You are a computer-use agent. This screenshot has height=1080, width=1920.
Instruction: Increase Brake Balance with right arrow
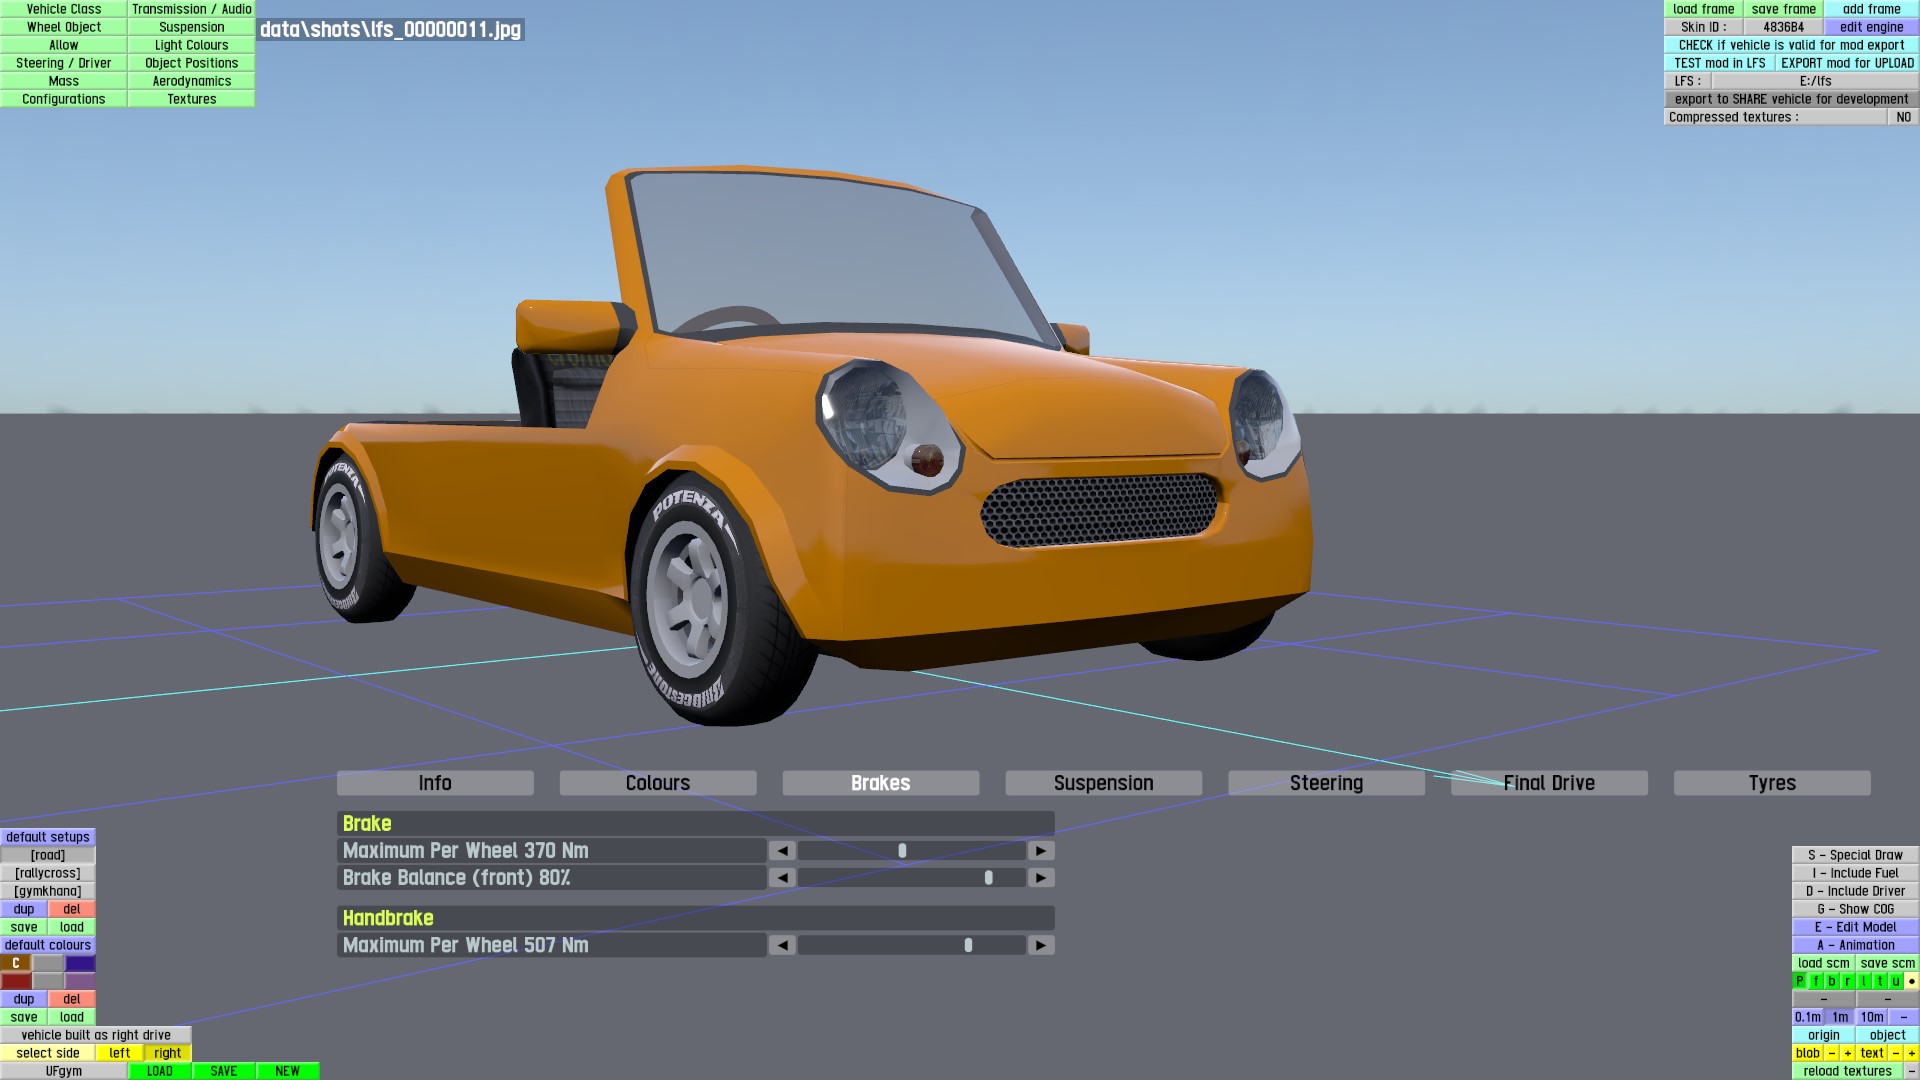(1041, 878)
